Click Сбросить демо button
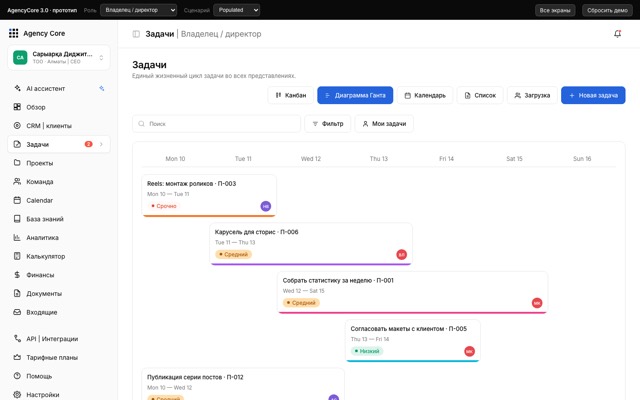Viewport: 640px width, 400px height. pyautogui.click(x=607, y=10)
